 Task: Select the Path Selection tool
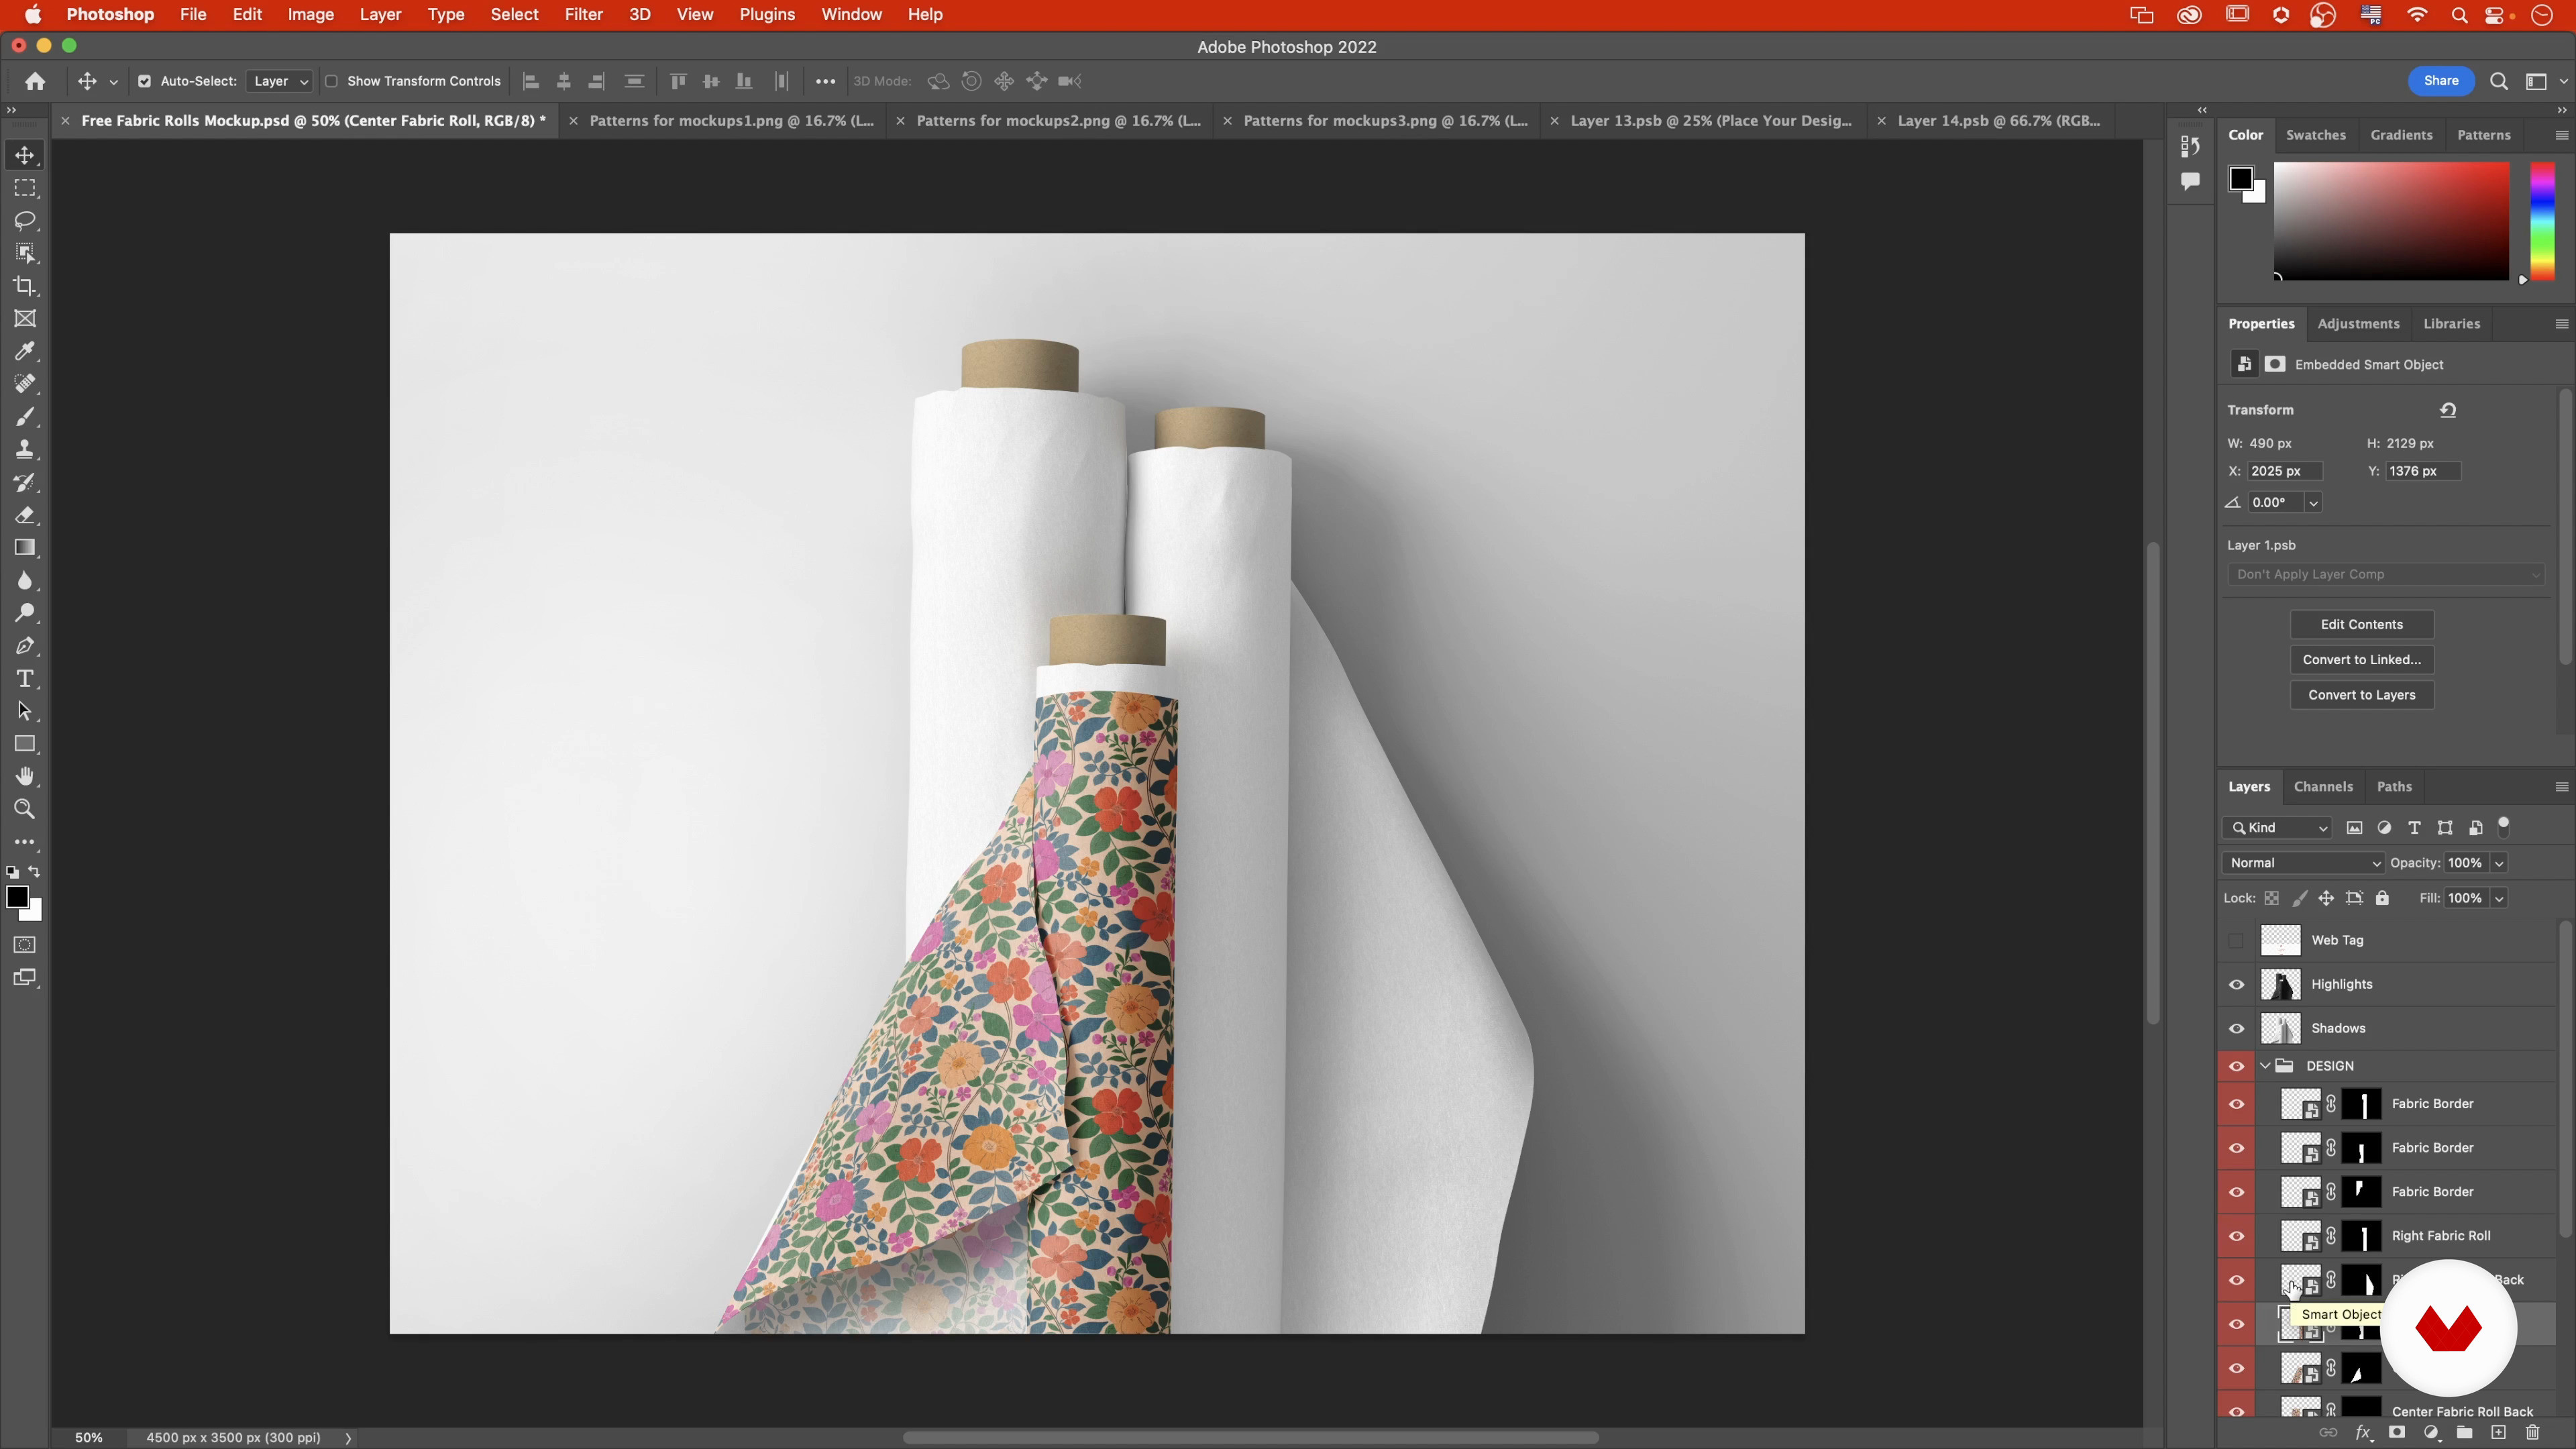click(x=25, y=712)
